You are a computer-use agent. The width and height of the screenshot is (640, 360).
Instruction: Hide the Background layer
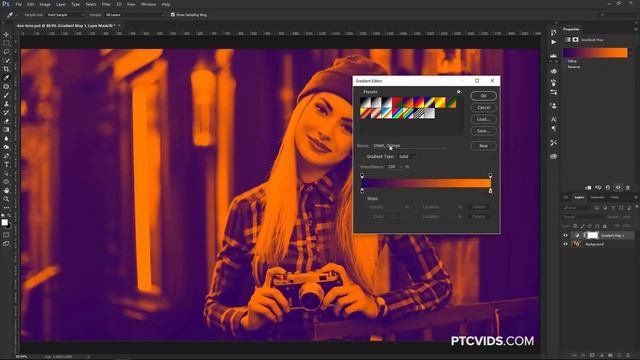565,244
